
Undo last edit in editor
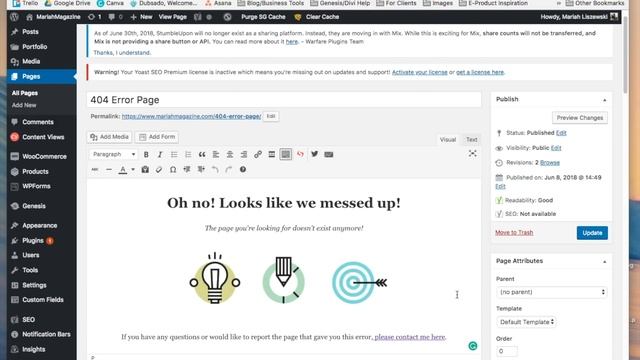click(x=215, y=169)
